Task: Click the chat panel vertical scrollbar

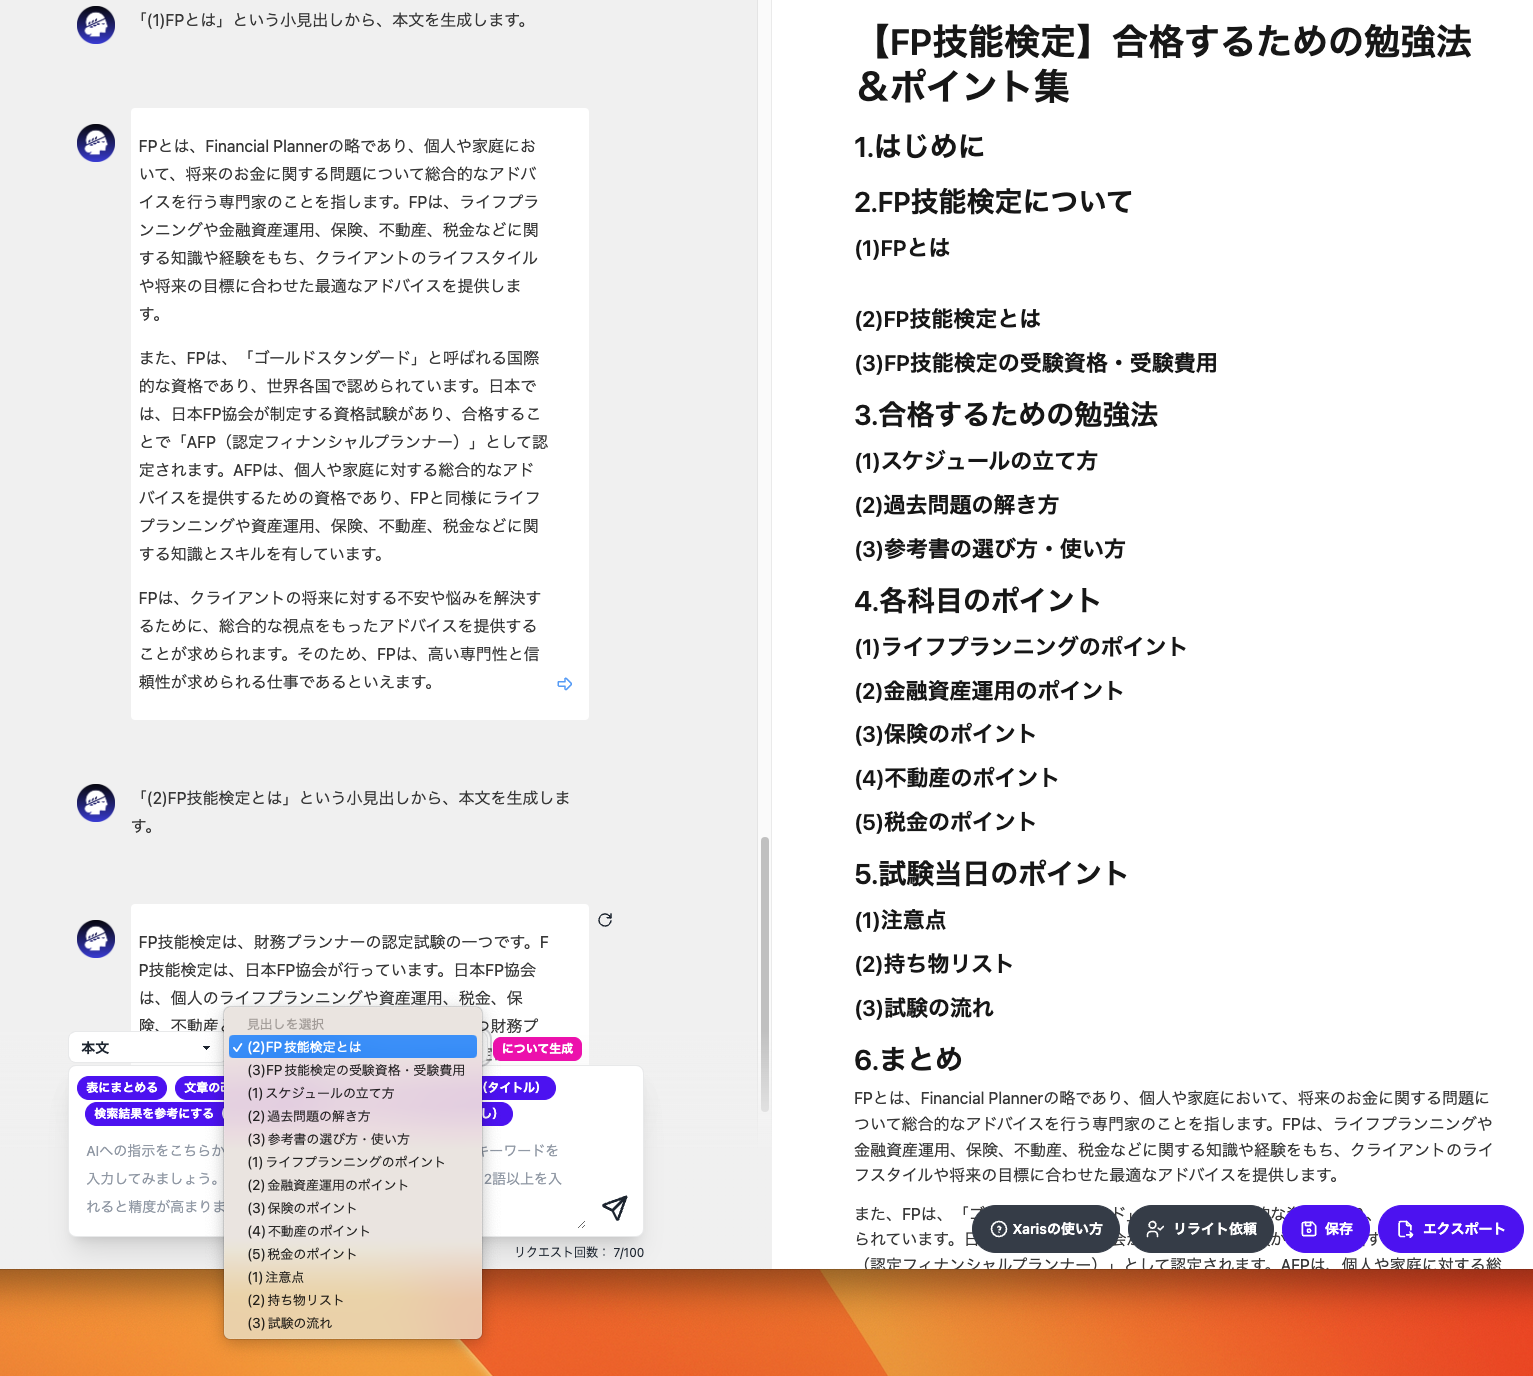Action: pyautogui.click(x=765, y=974)
